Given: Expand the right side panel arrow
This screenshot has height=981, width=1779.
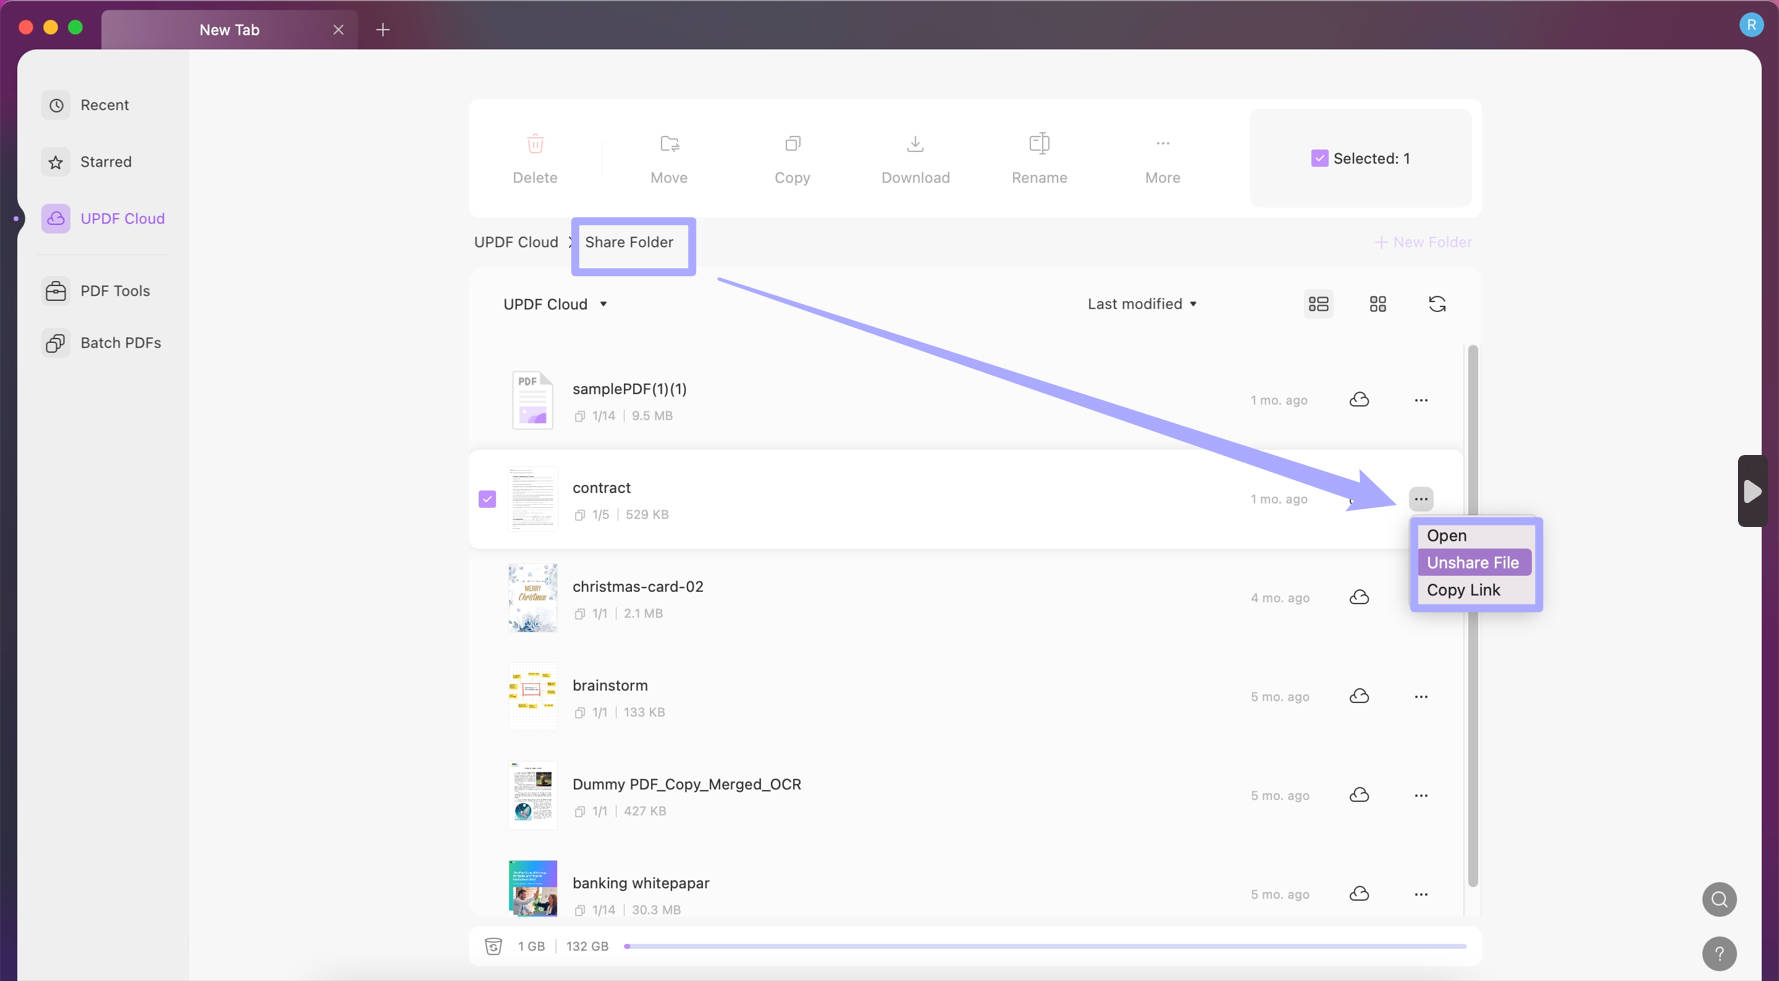Looking at the screenshot, I should pyautogui.click(x=1752, y=491).
